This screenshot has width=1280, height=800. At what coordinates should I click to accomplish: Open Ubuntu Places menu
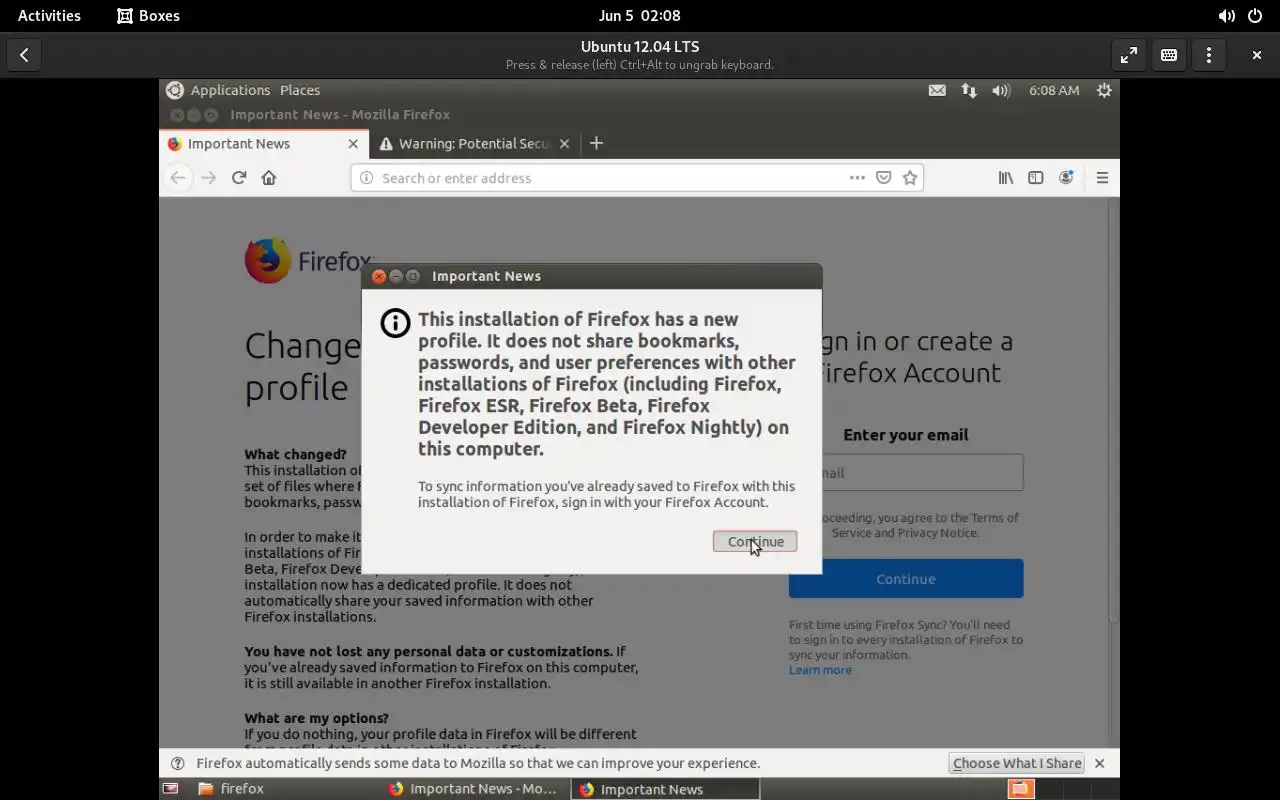(300, 90)
